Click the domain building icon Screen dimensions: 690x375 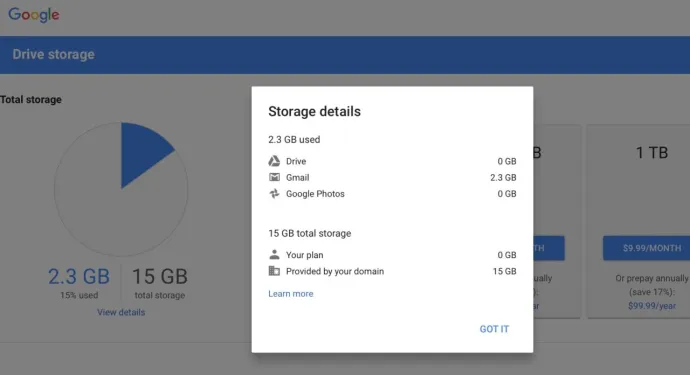click(x=274, y=271)
